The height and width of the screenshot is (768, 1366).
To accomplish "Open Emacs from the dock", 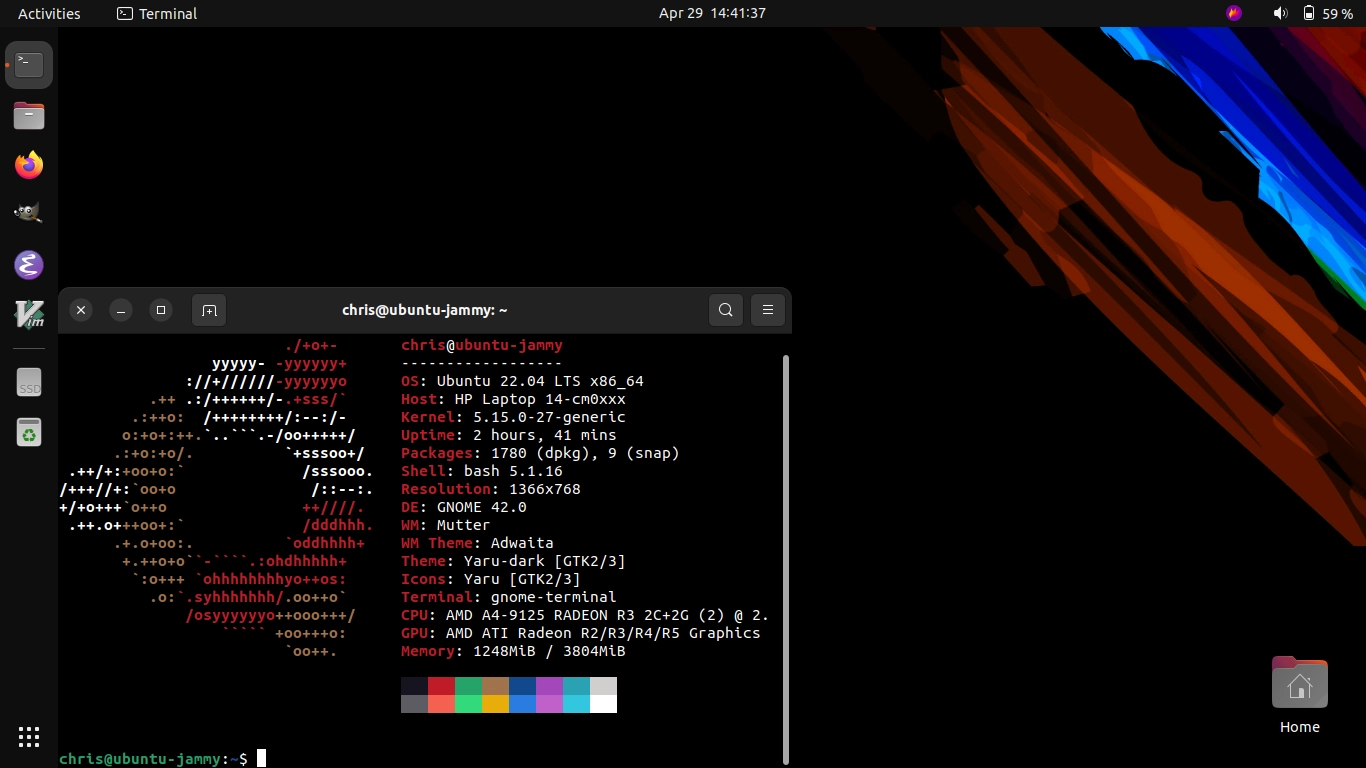I will tap(29, 265).
